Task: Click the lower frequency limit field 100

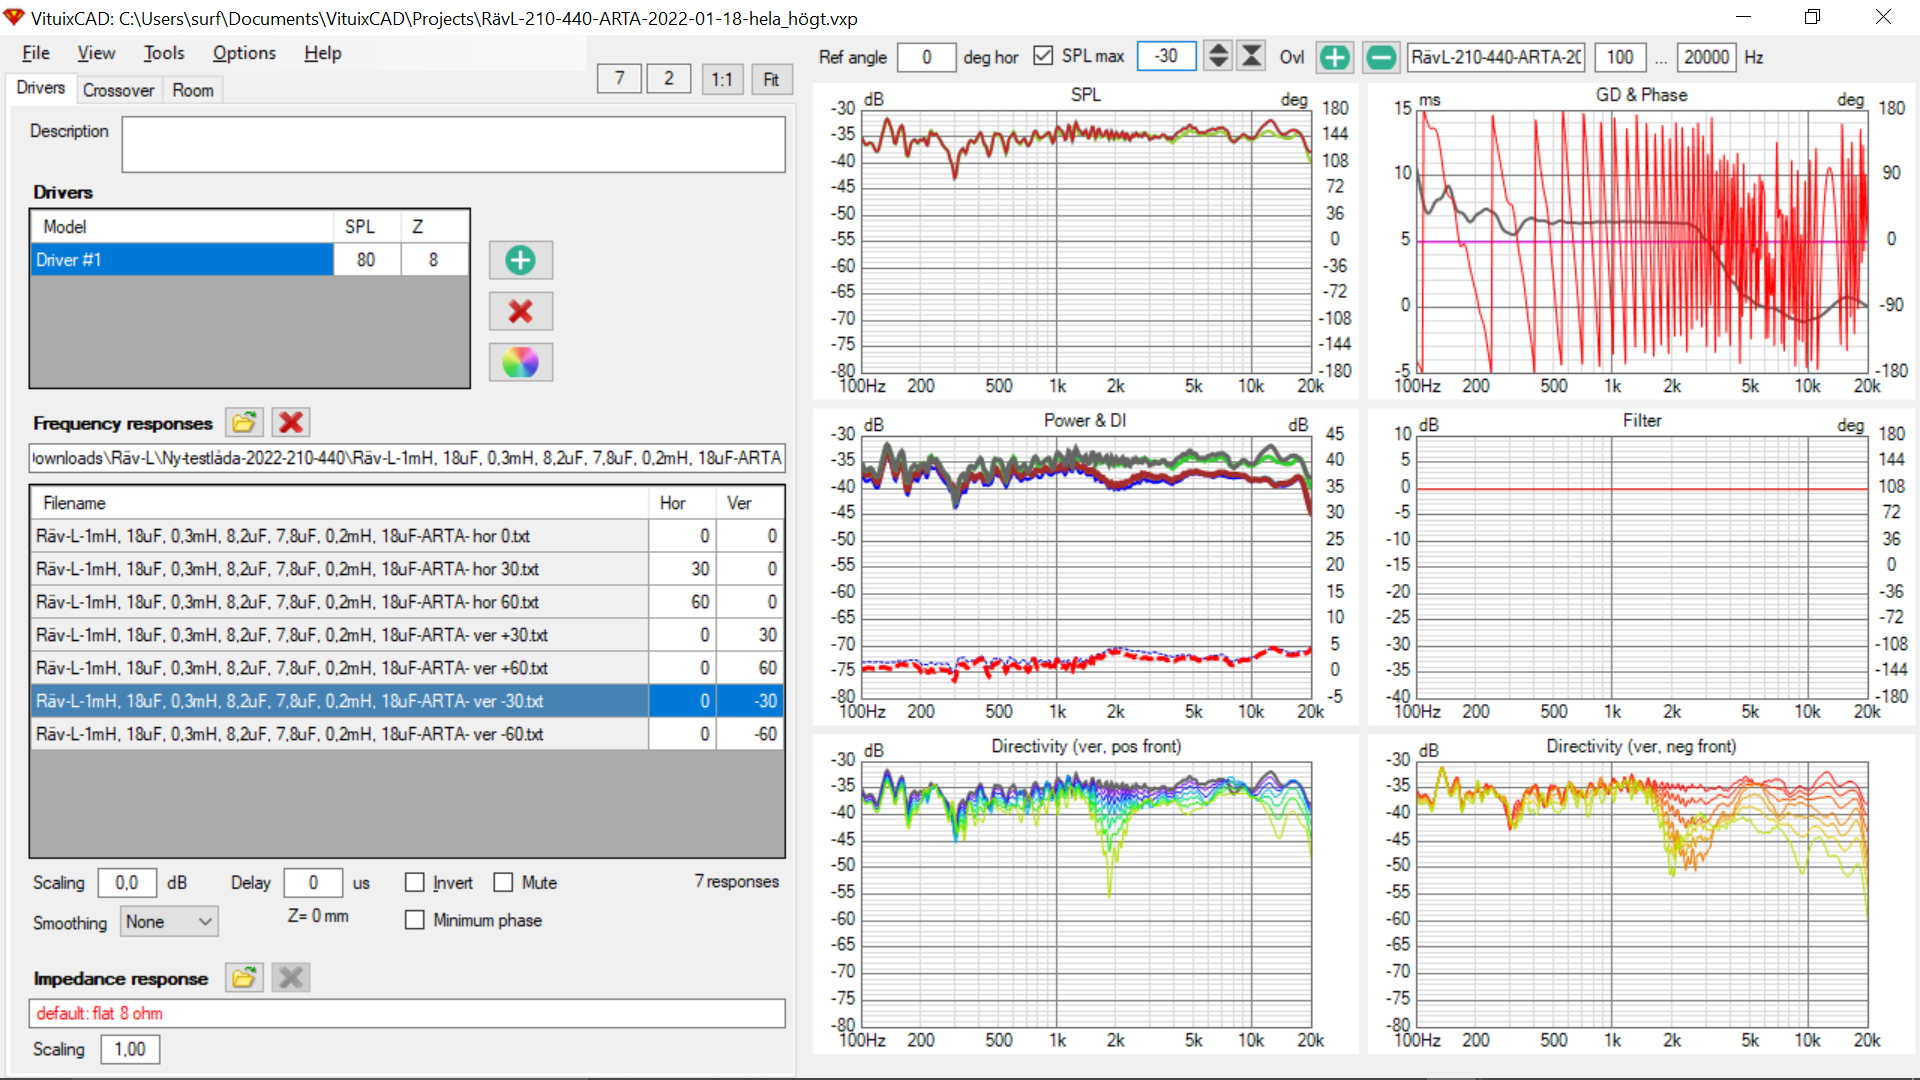Action: coord(1620,57)
